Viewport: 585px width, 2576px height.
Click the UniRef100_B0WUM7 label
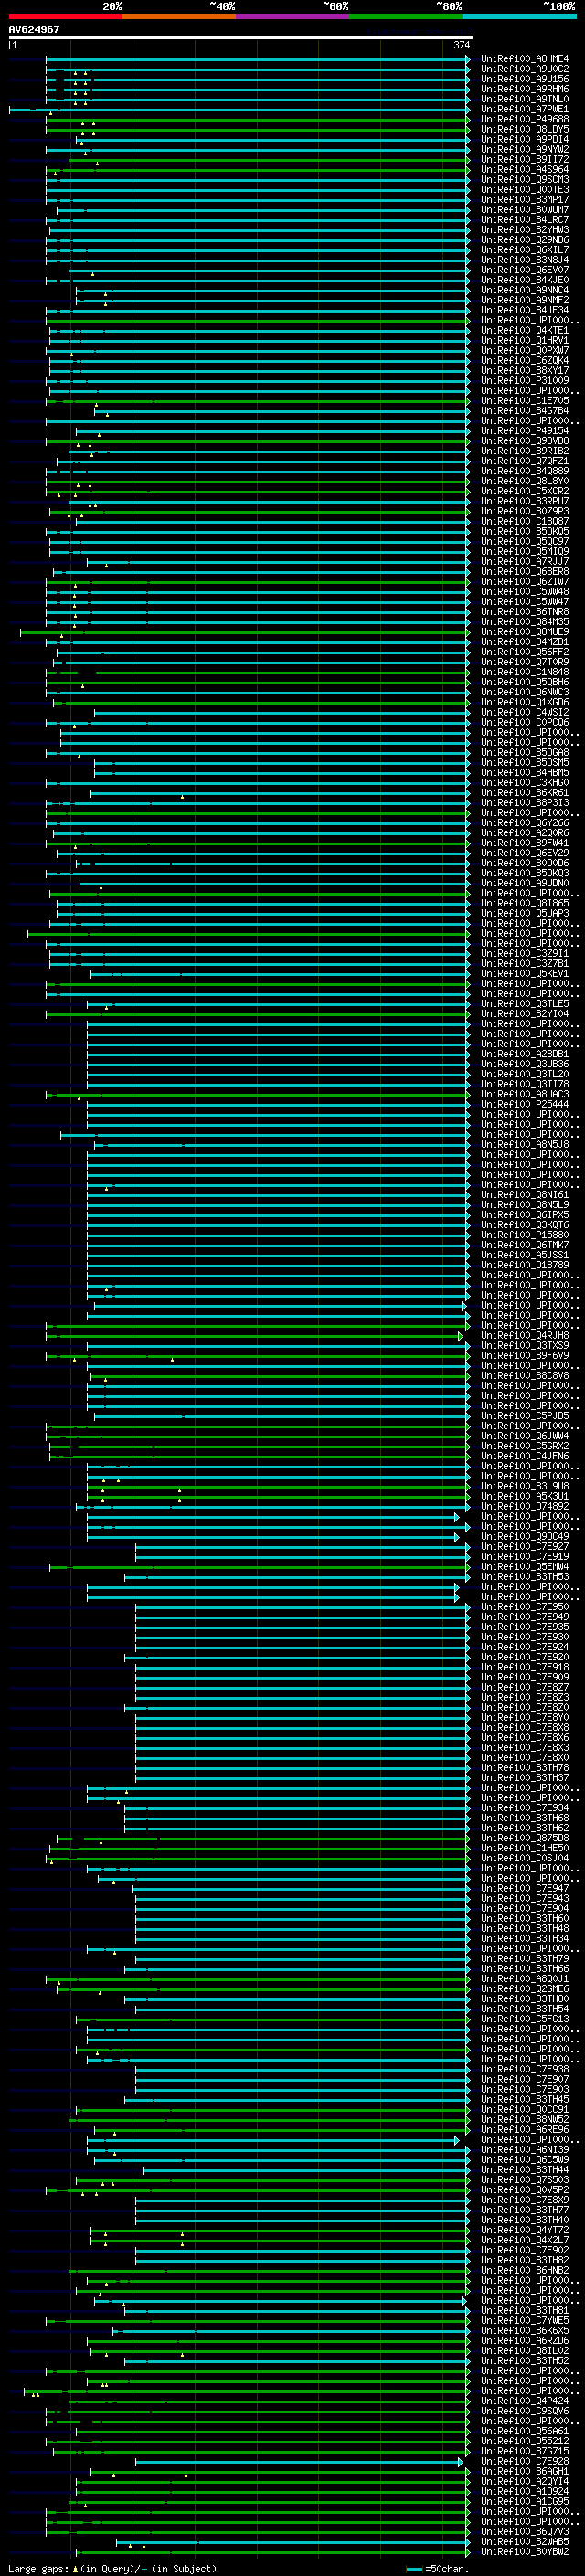[525, 210]
